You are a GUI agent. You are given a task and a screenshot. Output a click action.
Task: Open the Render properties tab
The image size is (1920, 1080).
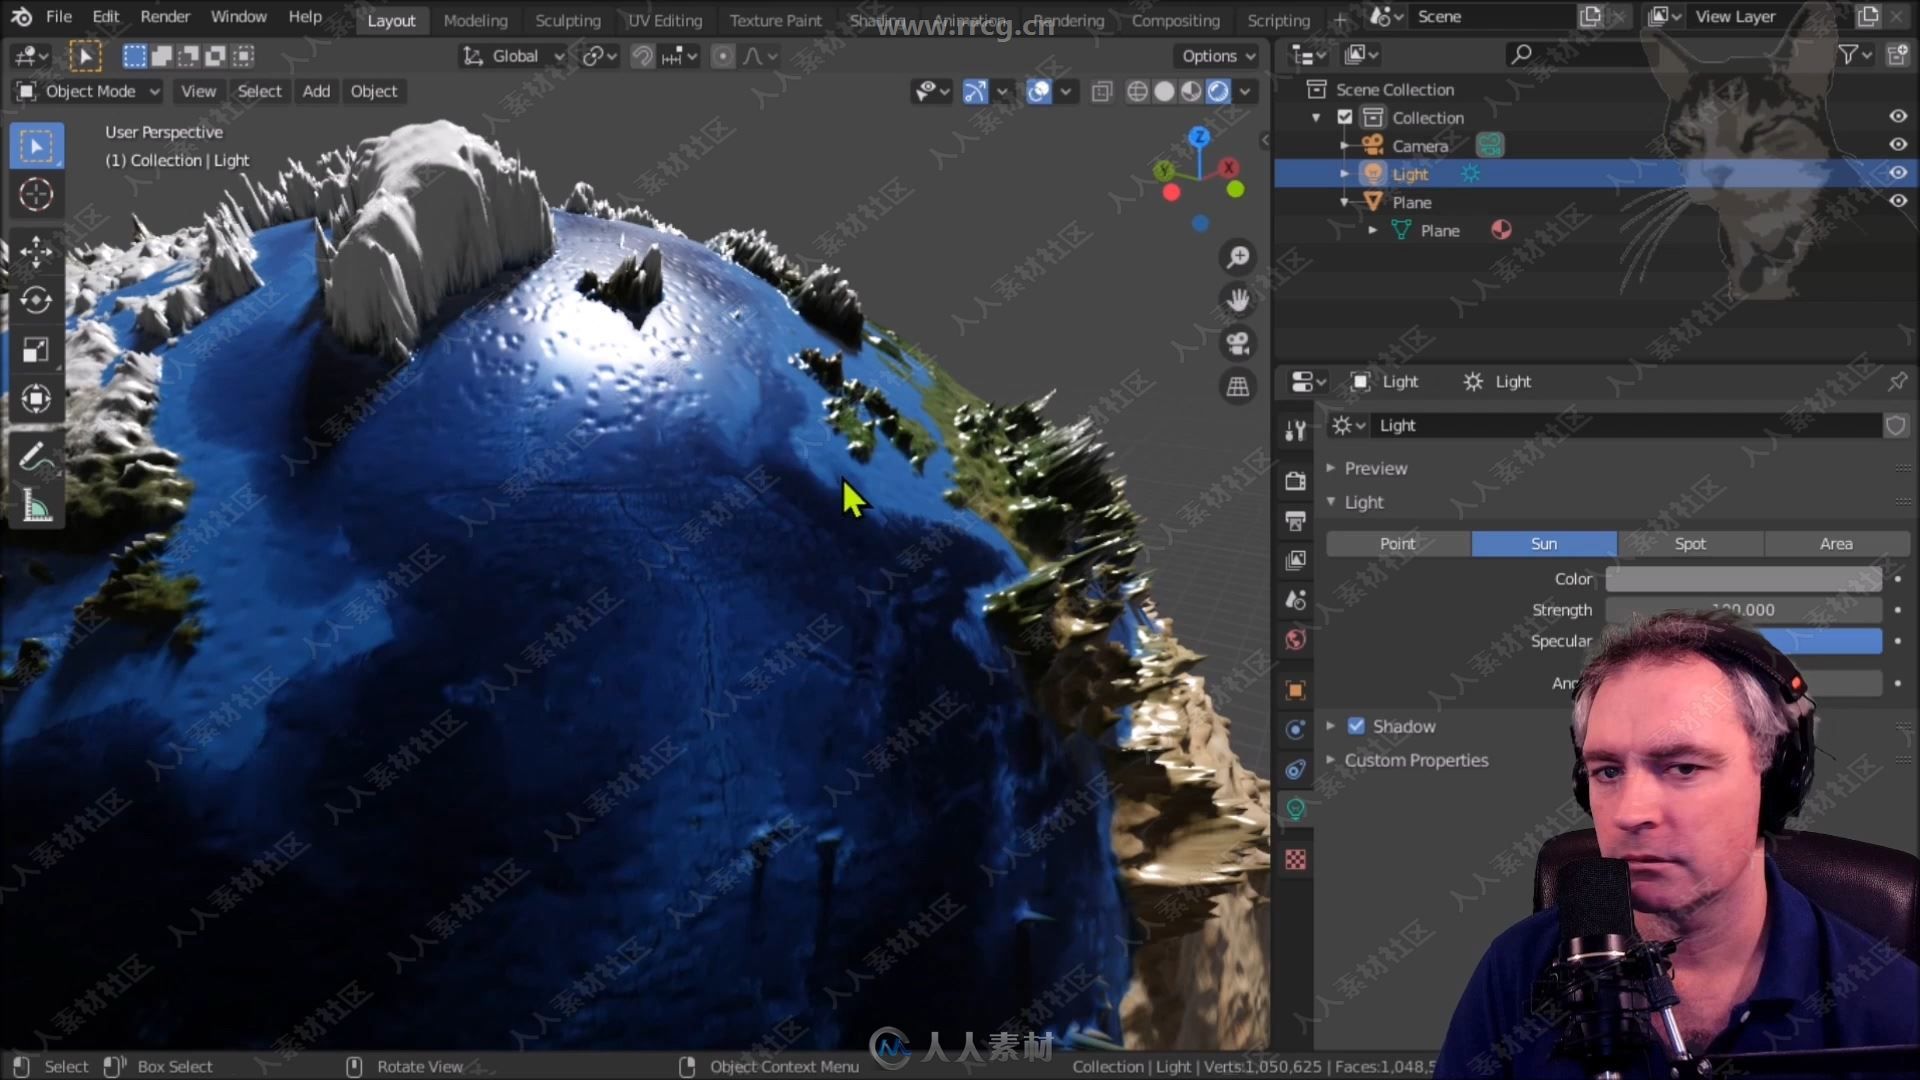click(1295, 481)
